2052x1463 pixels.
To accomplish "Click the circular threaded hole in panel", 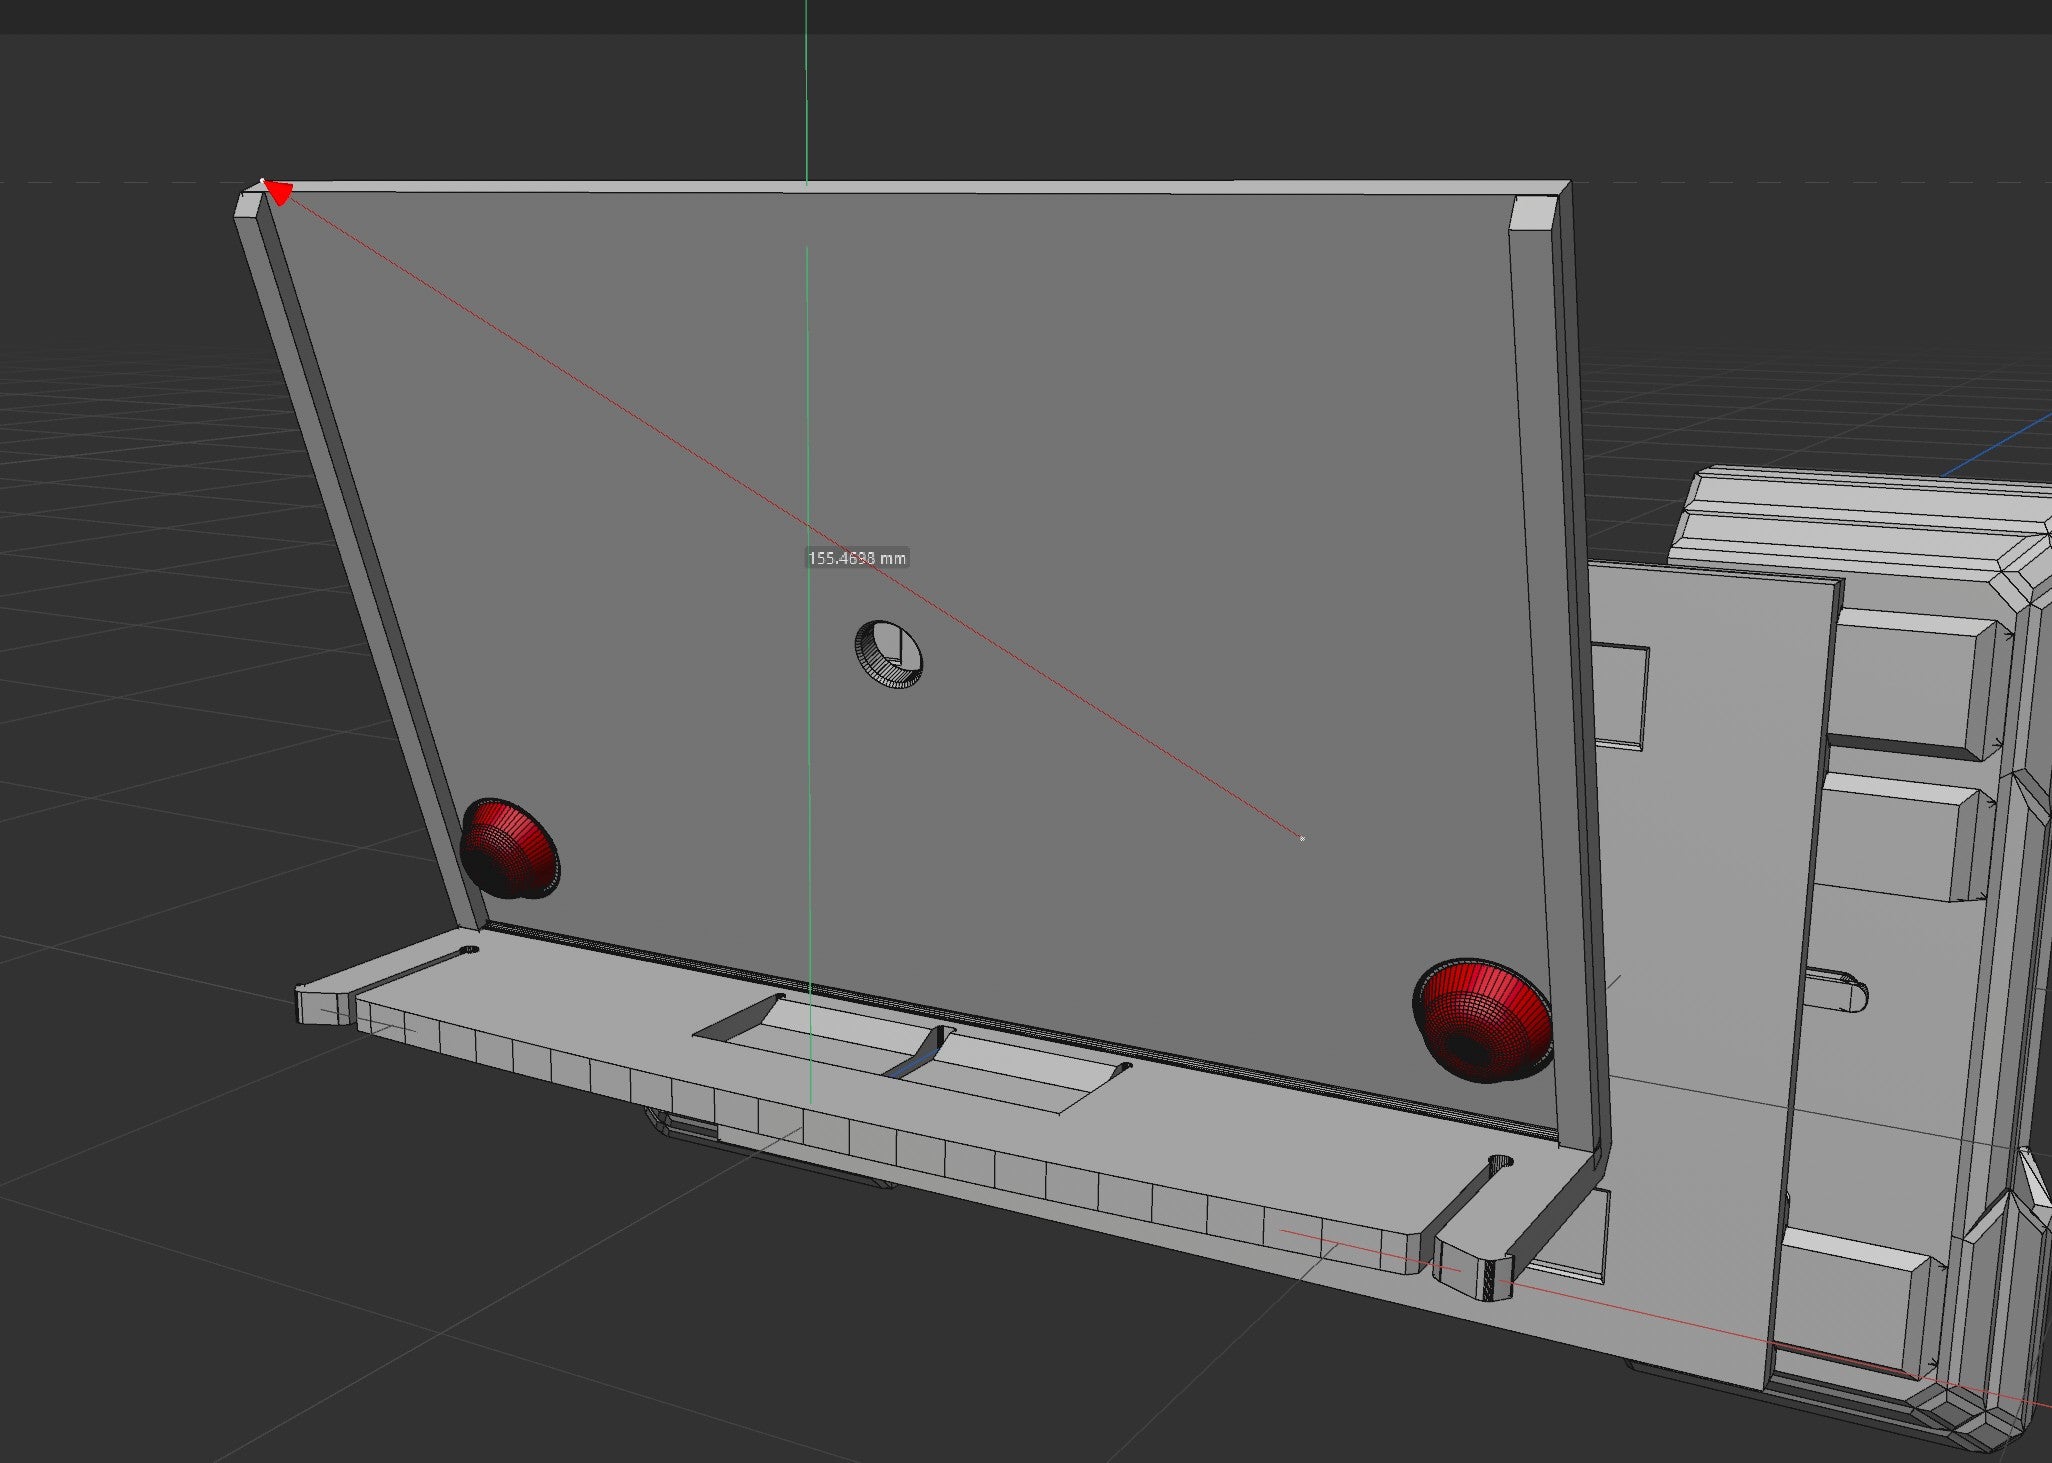I will (888, 655).
